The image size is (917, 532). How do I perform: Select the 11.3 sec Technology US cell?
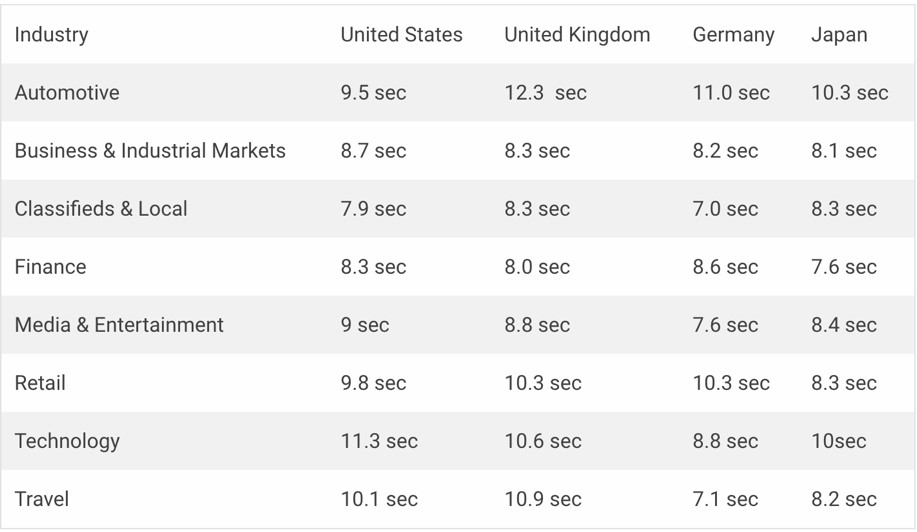click(380, 441)
